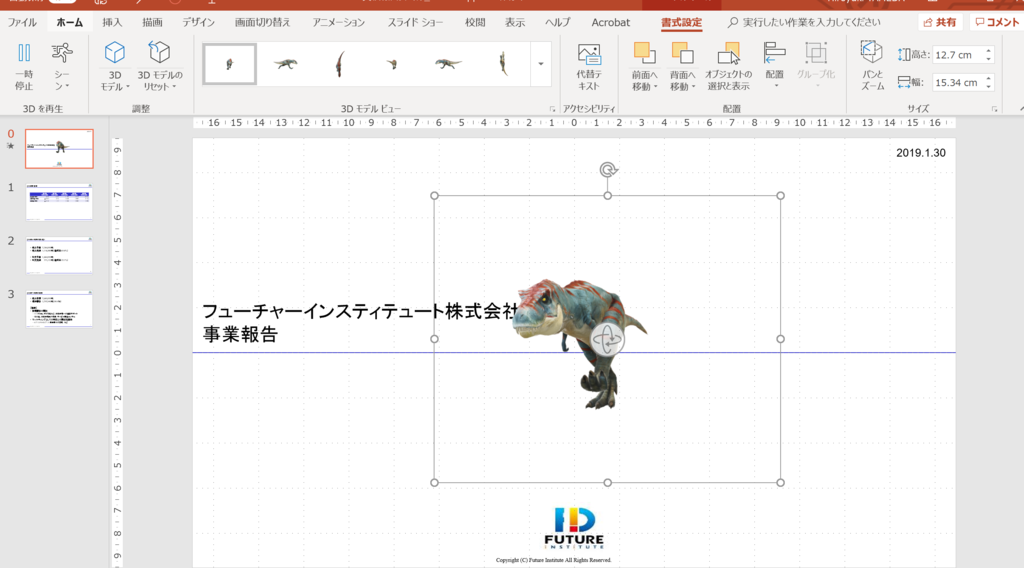The height and width of the screenshot is (568, 1024).
Task: Click the 3D rotate control on dinosaur
Action: pyautogui.click(x=607, y=339)
